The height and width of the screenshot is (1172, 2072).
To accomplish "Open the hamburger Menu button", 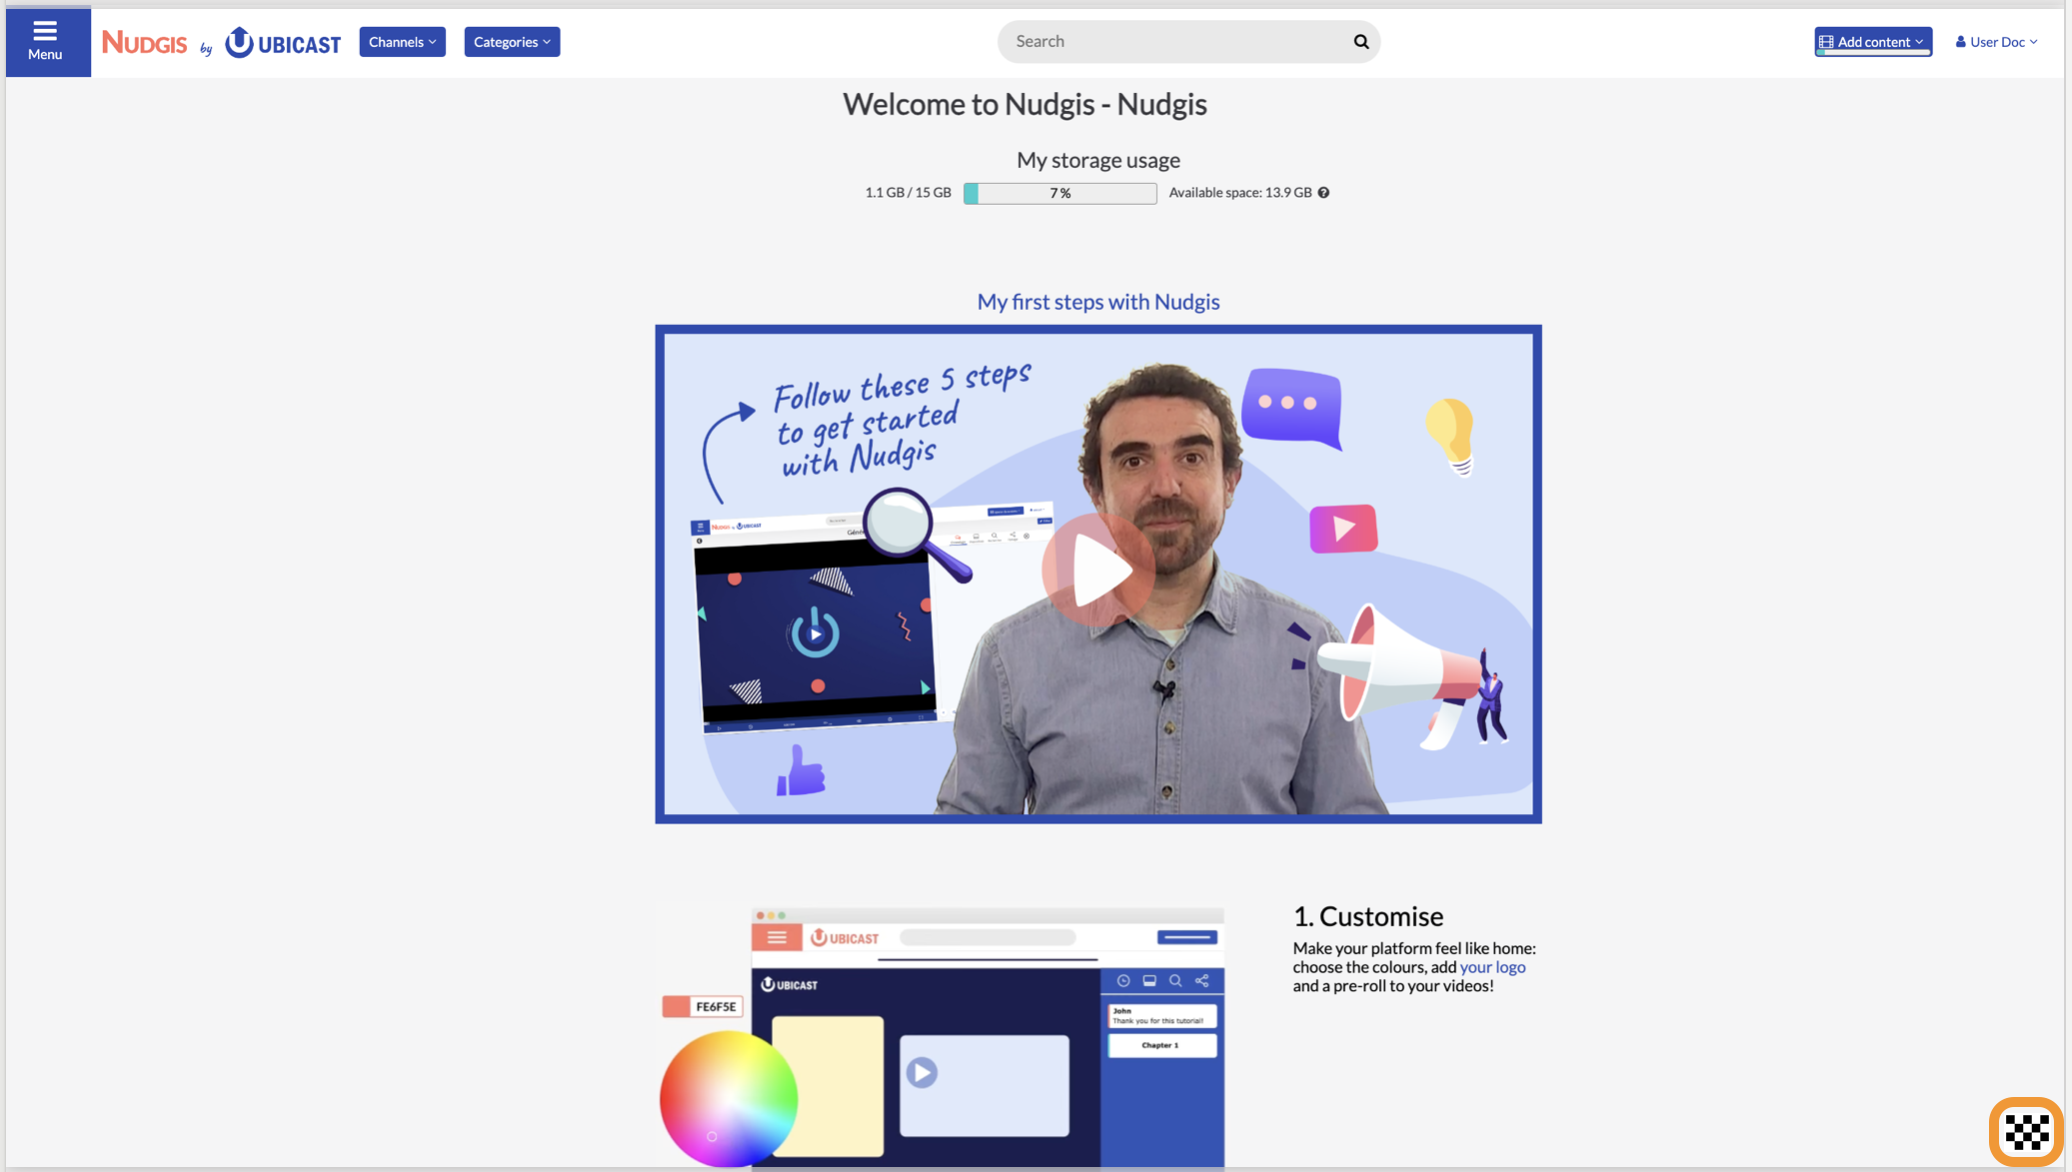I will 47,42.
